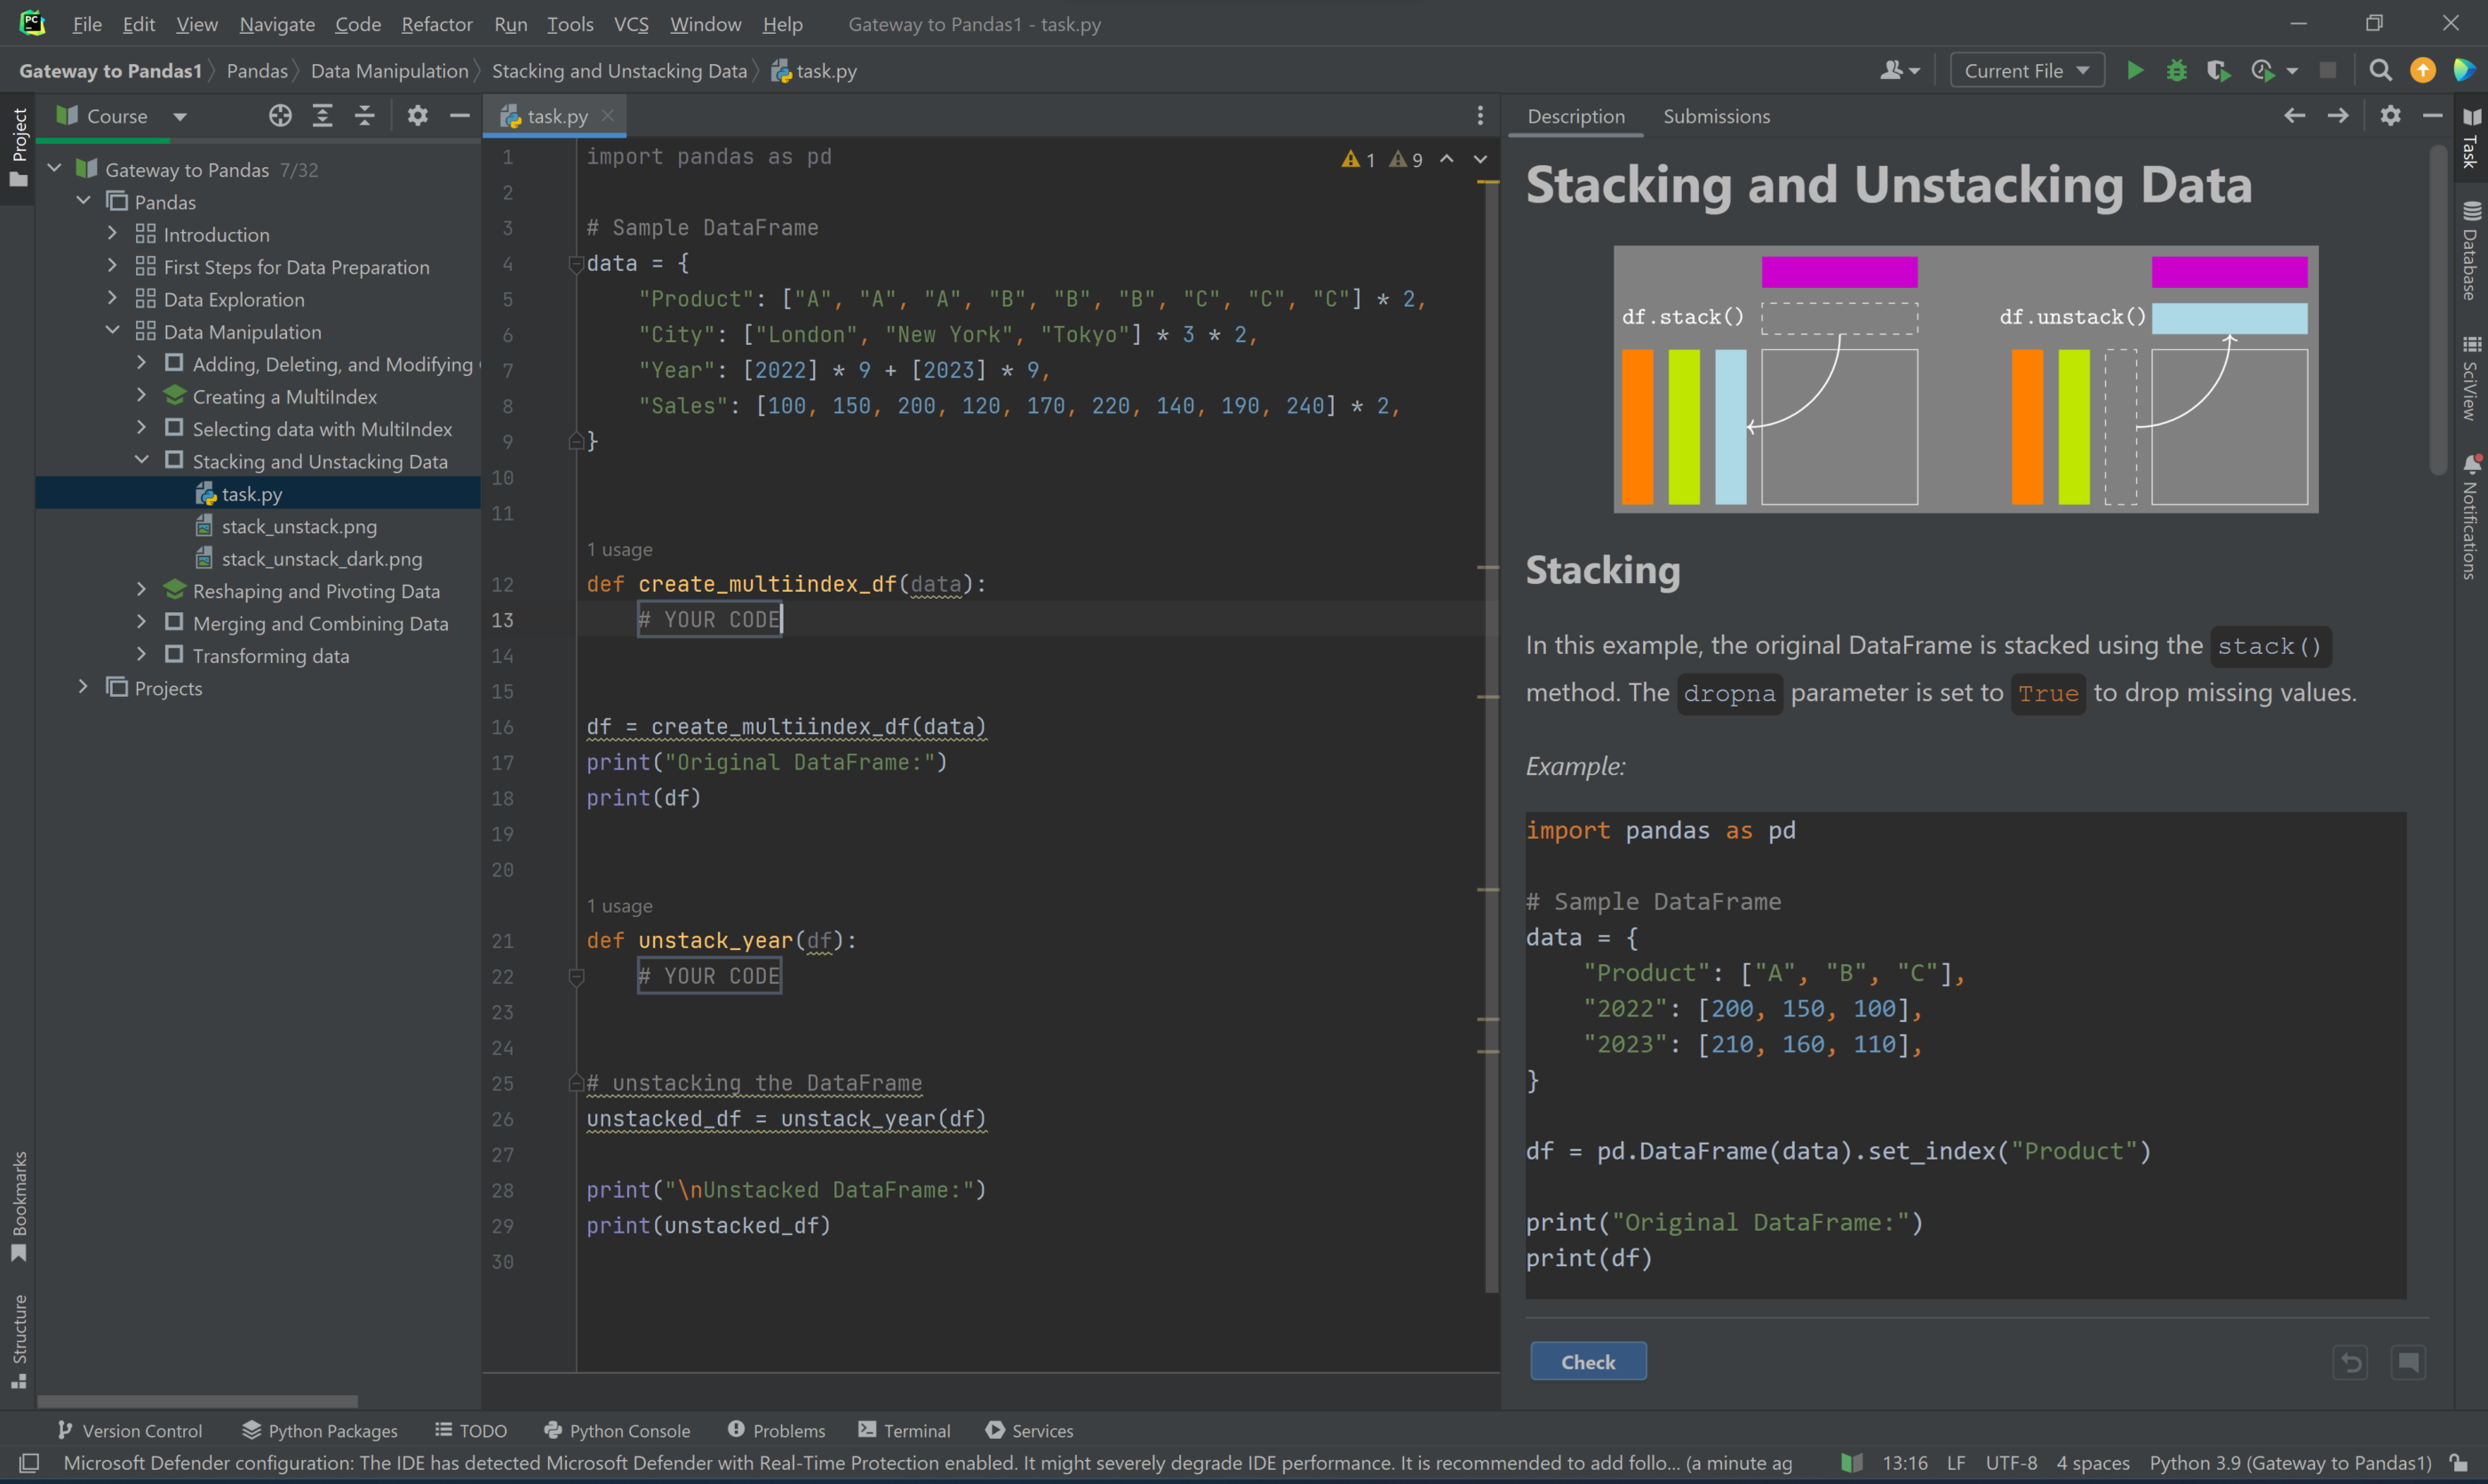Click the profiler run icon
The height and width of the screenshot is (1484, 2488).
2262,70
